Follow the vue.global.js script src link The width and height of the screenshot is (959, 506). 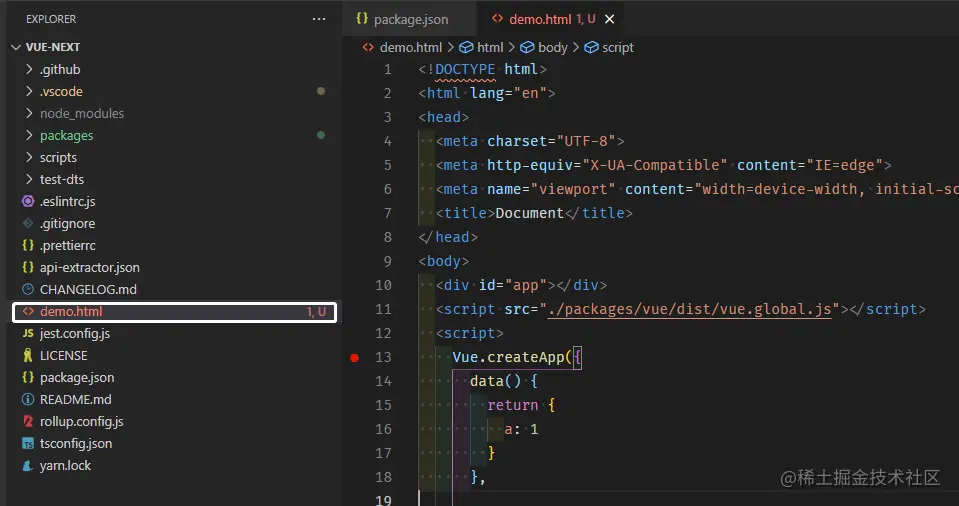click(x=689, y=309)
